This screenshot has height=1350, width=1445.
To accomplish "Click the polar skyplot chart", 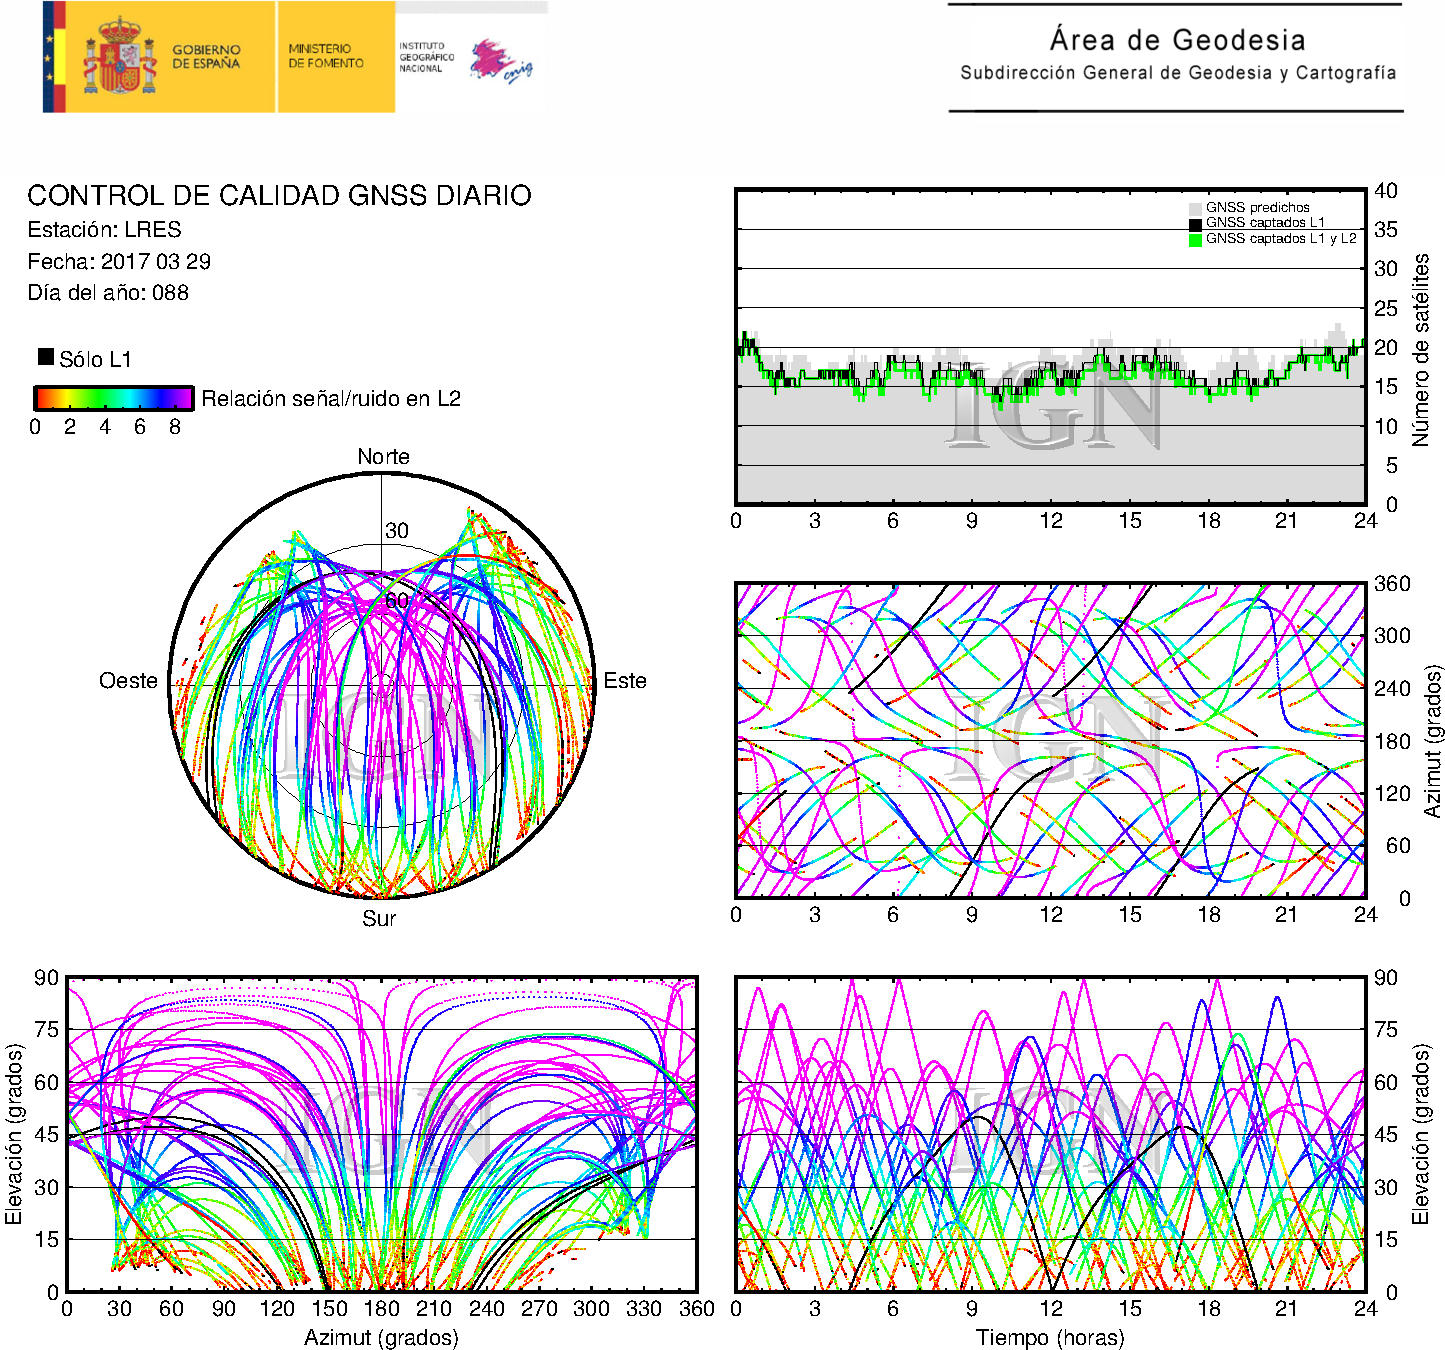I will pyautogui.click(x=382, y=685).
